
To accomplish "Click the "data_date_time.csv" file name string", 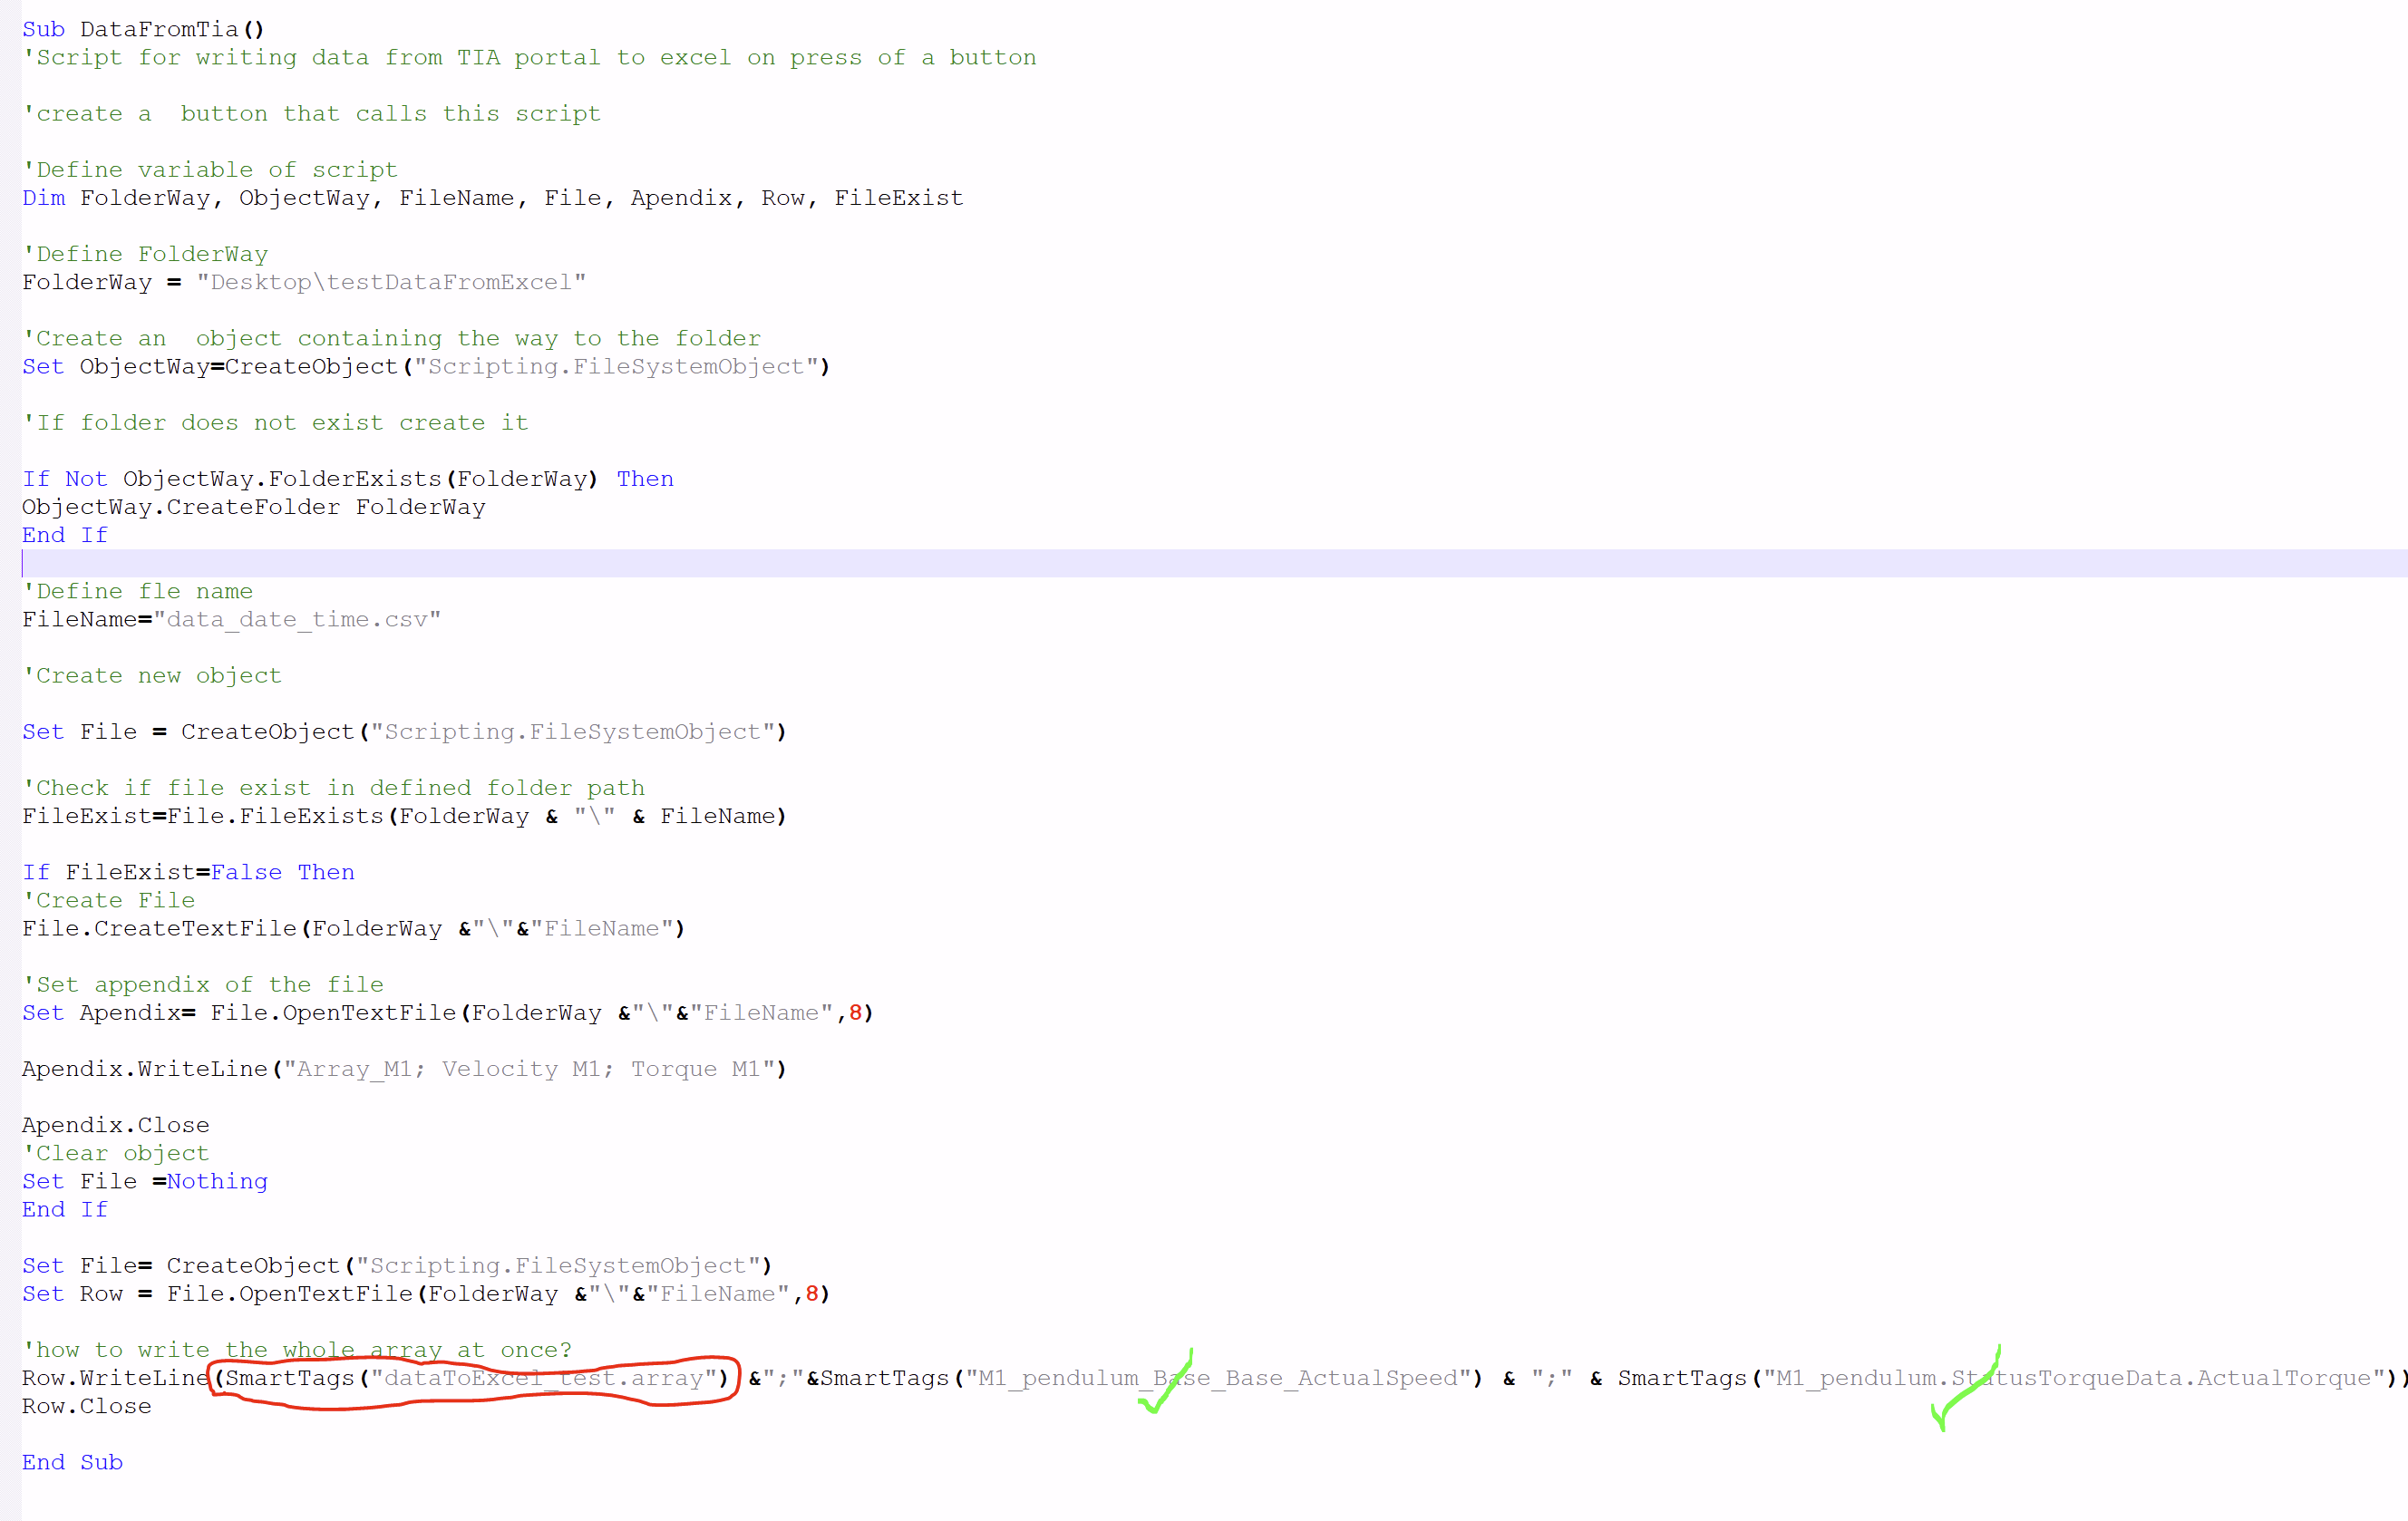I will tap(297, 619).
